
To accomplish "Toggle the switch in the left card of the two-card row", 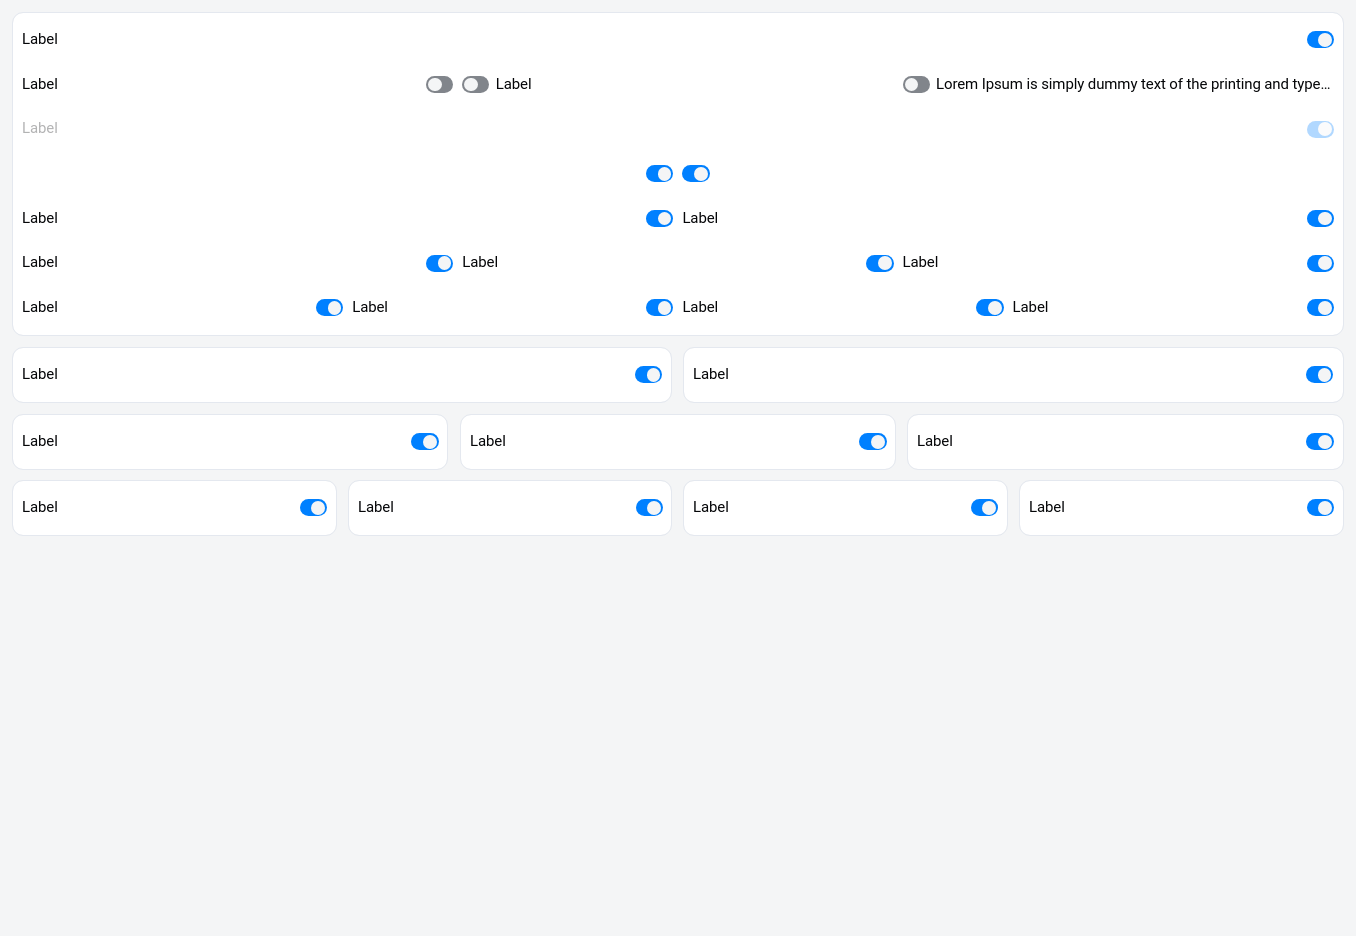I will [x=648, y=375].
